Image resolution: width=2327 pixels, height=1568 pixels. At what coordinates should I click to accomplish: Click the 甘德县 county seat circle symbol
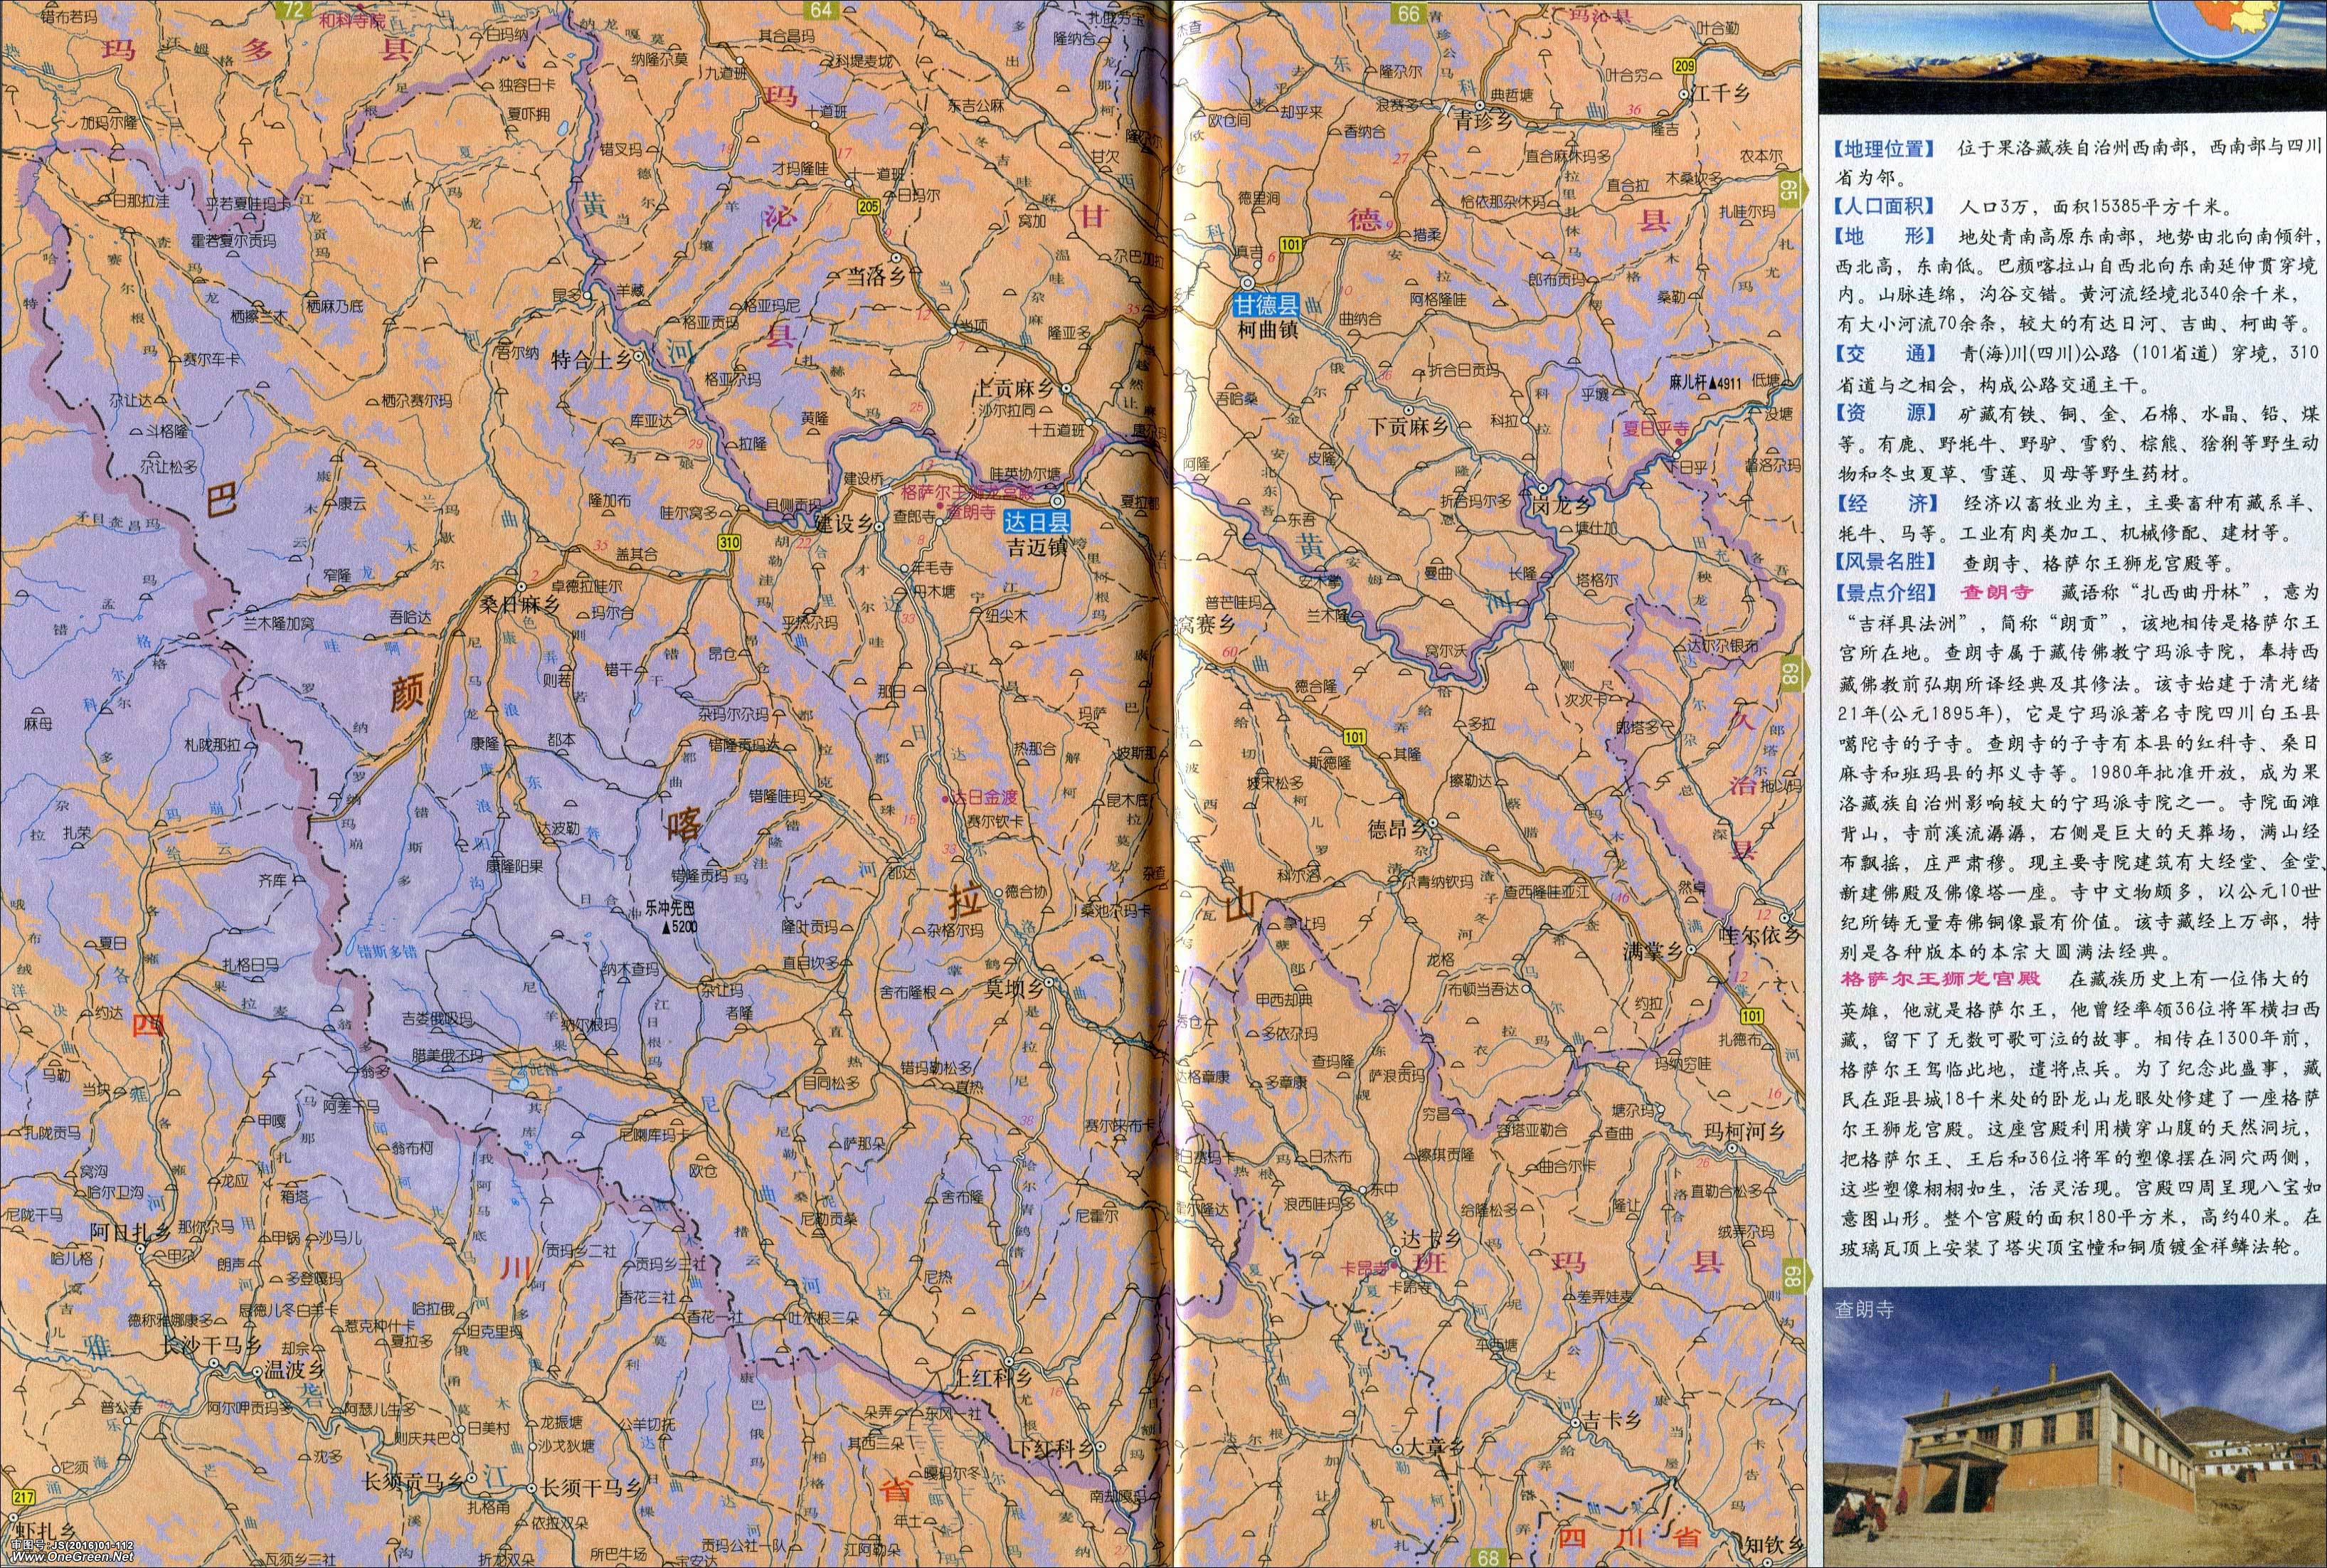1248,283
